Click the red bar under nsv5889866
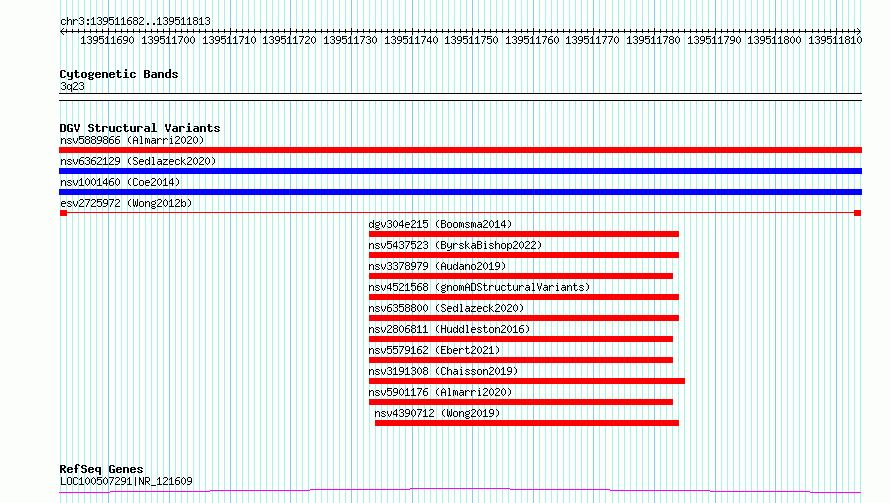This screenshot has width=890, height=503. point(460,150)
